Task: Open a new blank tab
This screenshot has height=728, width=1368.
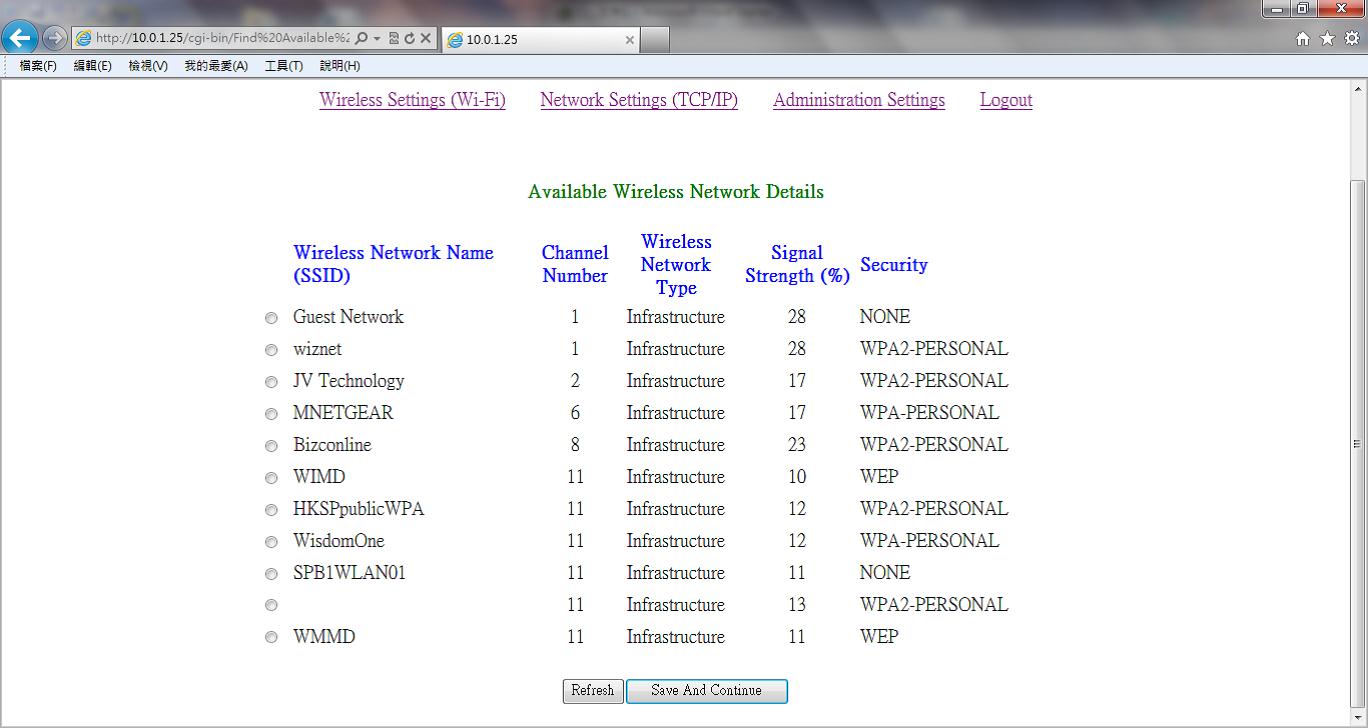Action: (x=654, y=40)
